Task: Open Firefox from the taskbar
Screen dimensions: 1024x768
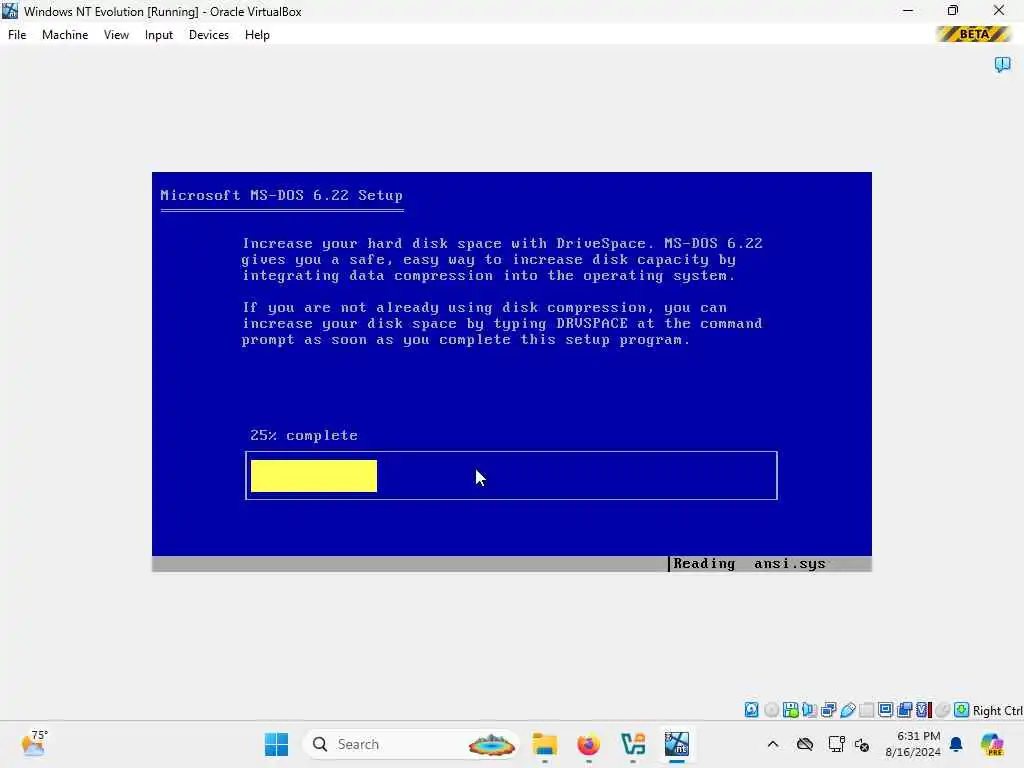Action: point(588,744)
